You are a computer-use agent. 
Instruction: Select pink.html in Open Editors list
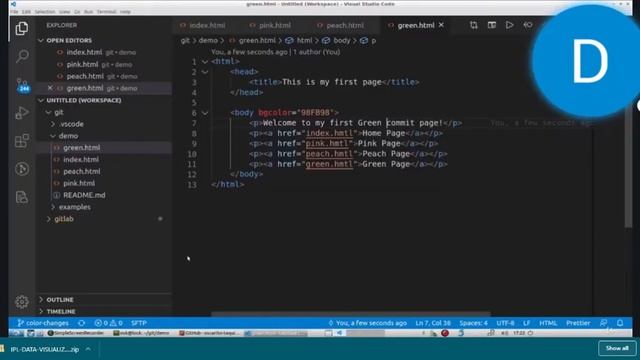(x=82, y=64)
